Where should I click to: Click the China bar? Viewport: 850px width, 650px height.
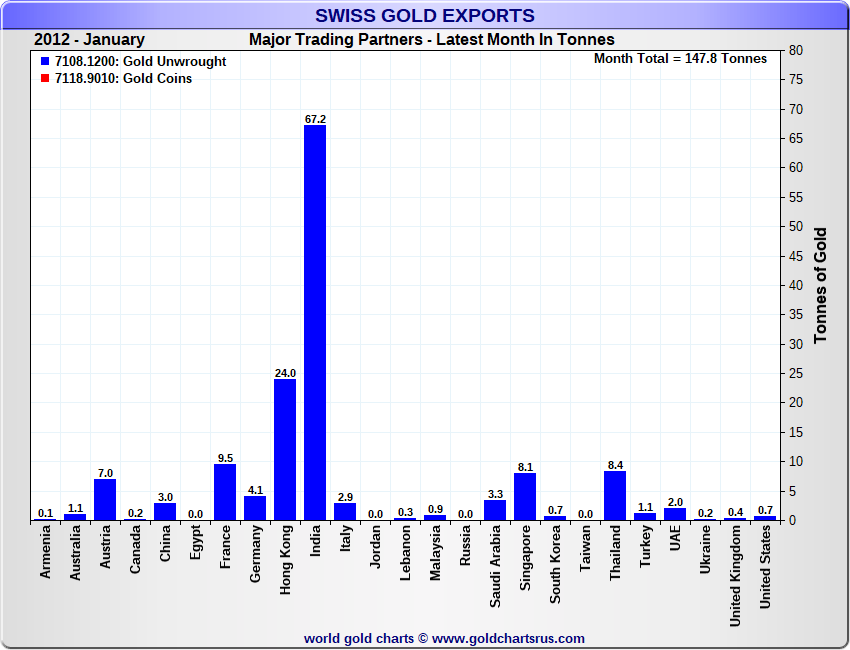tap(165, 512)
